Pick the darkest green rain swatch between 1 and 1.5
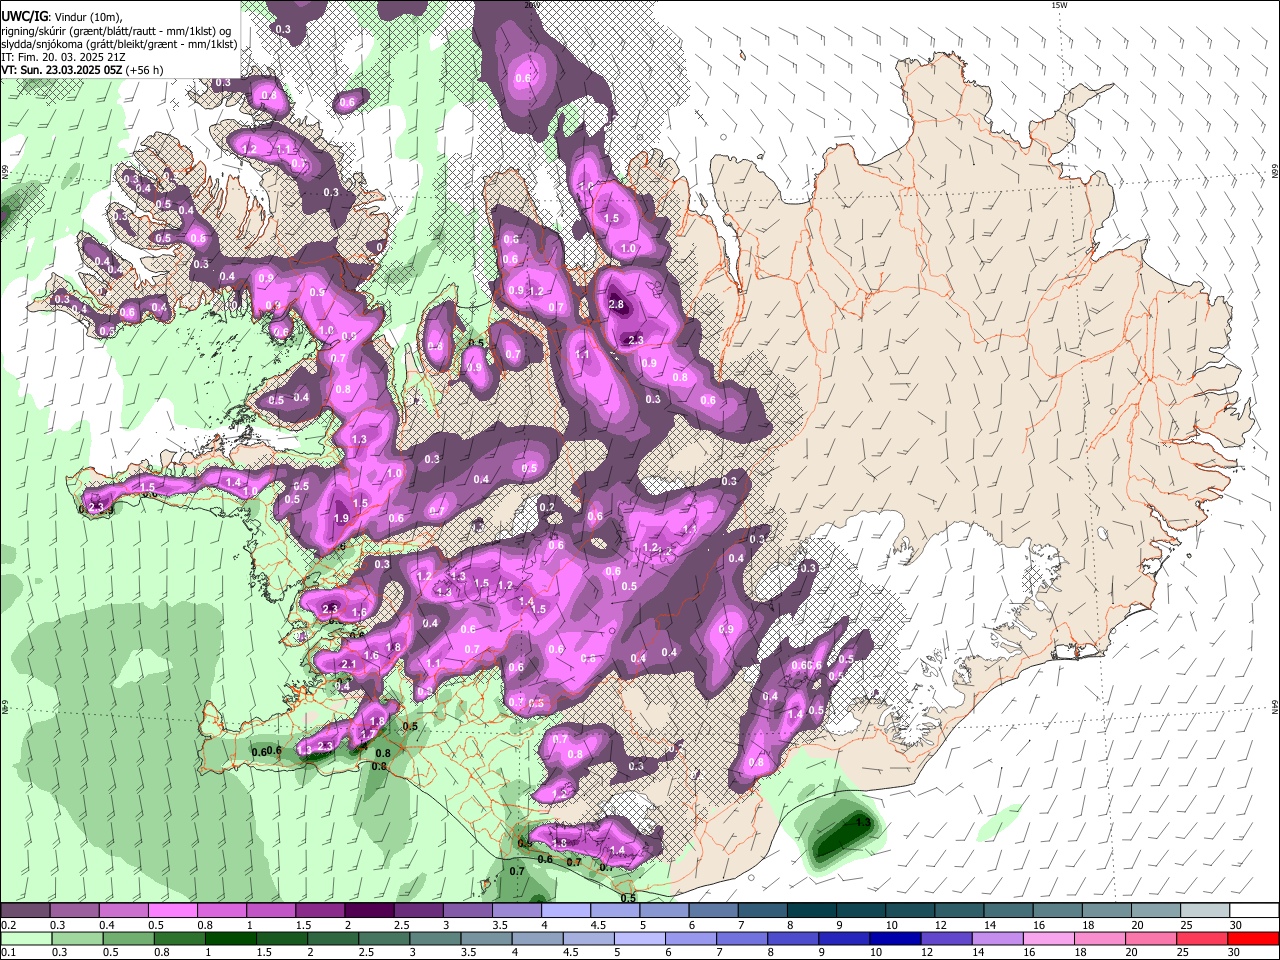Viewport: 1280px width, 960px height. [230, 939]
